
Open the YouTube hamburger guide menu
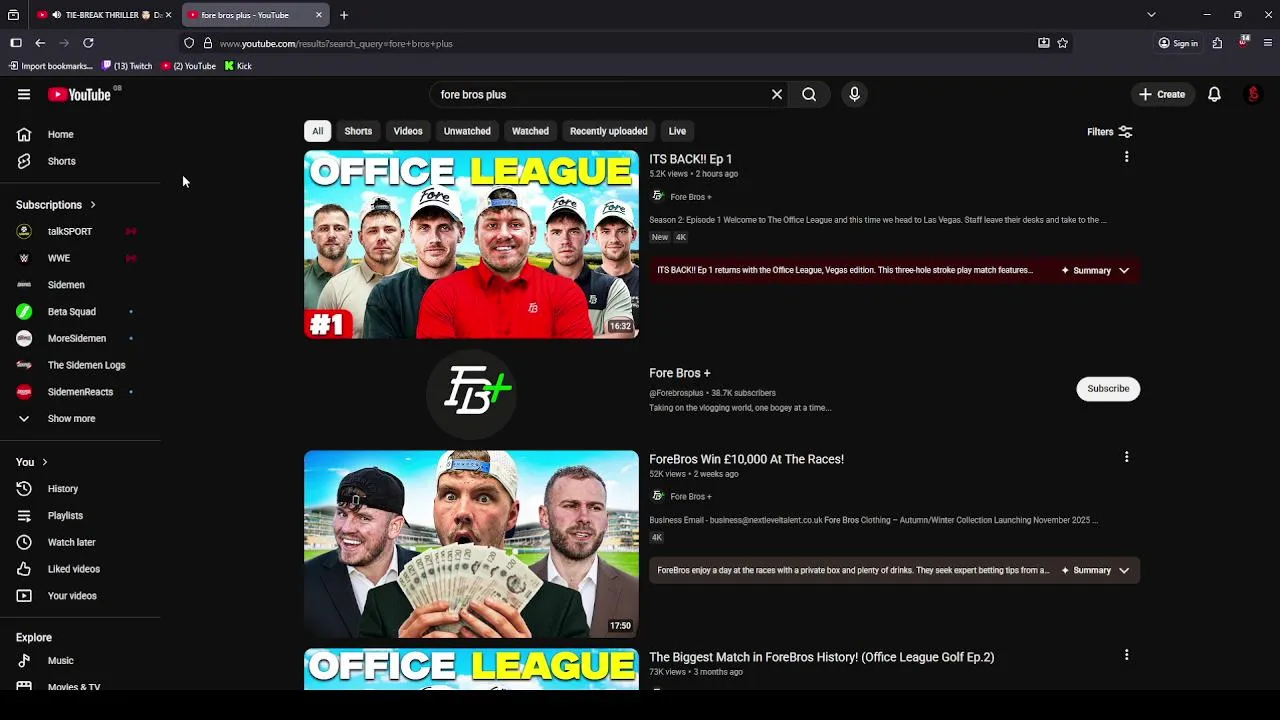24,94
